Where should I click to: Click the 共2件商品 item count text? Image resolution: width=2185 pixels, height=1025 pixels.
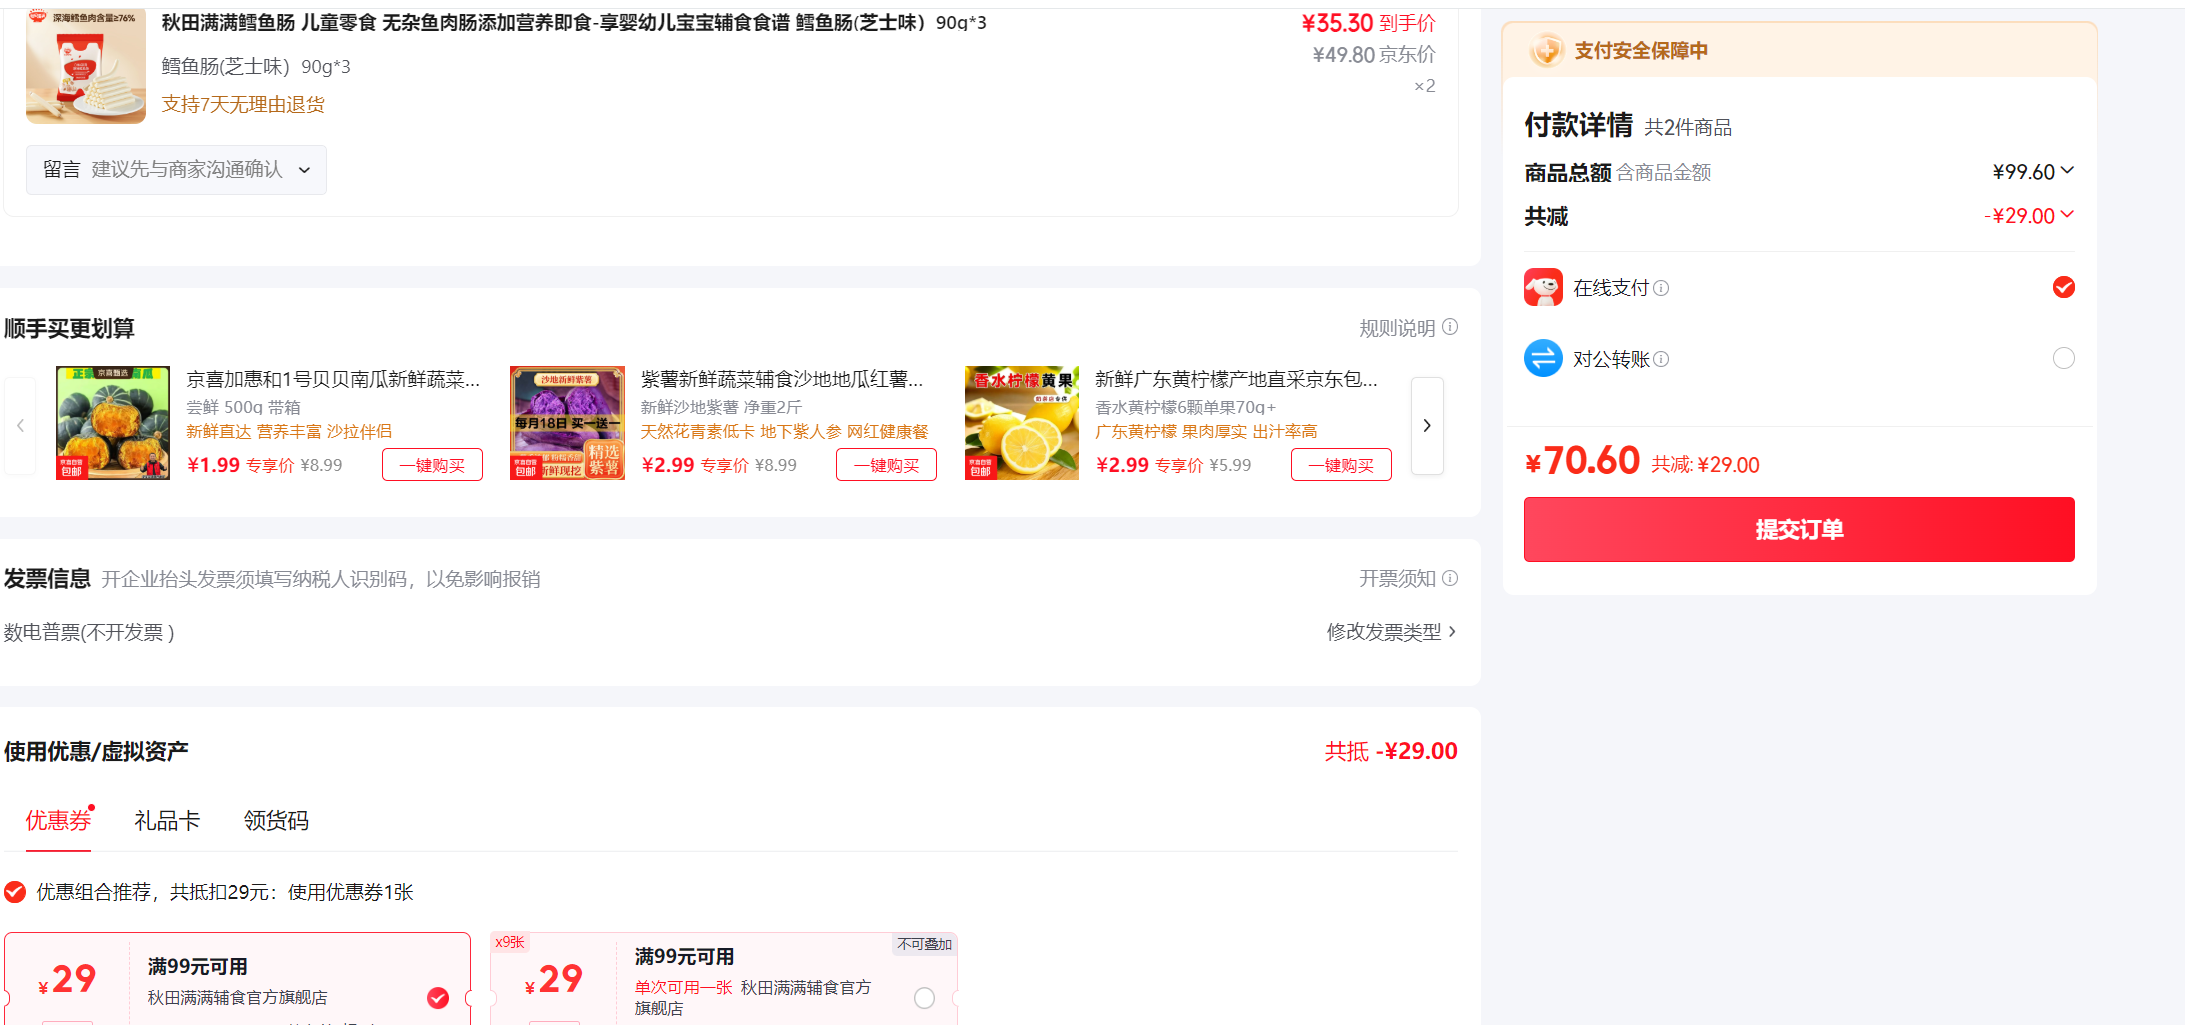[1688, 127]
